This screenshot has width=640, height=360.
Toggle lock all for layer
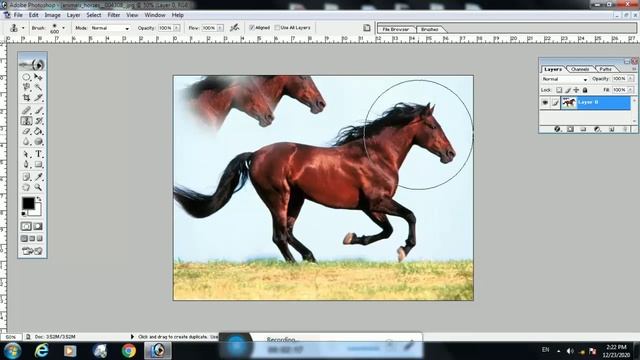[x=585, y=90]
